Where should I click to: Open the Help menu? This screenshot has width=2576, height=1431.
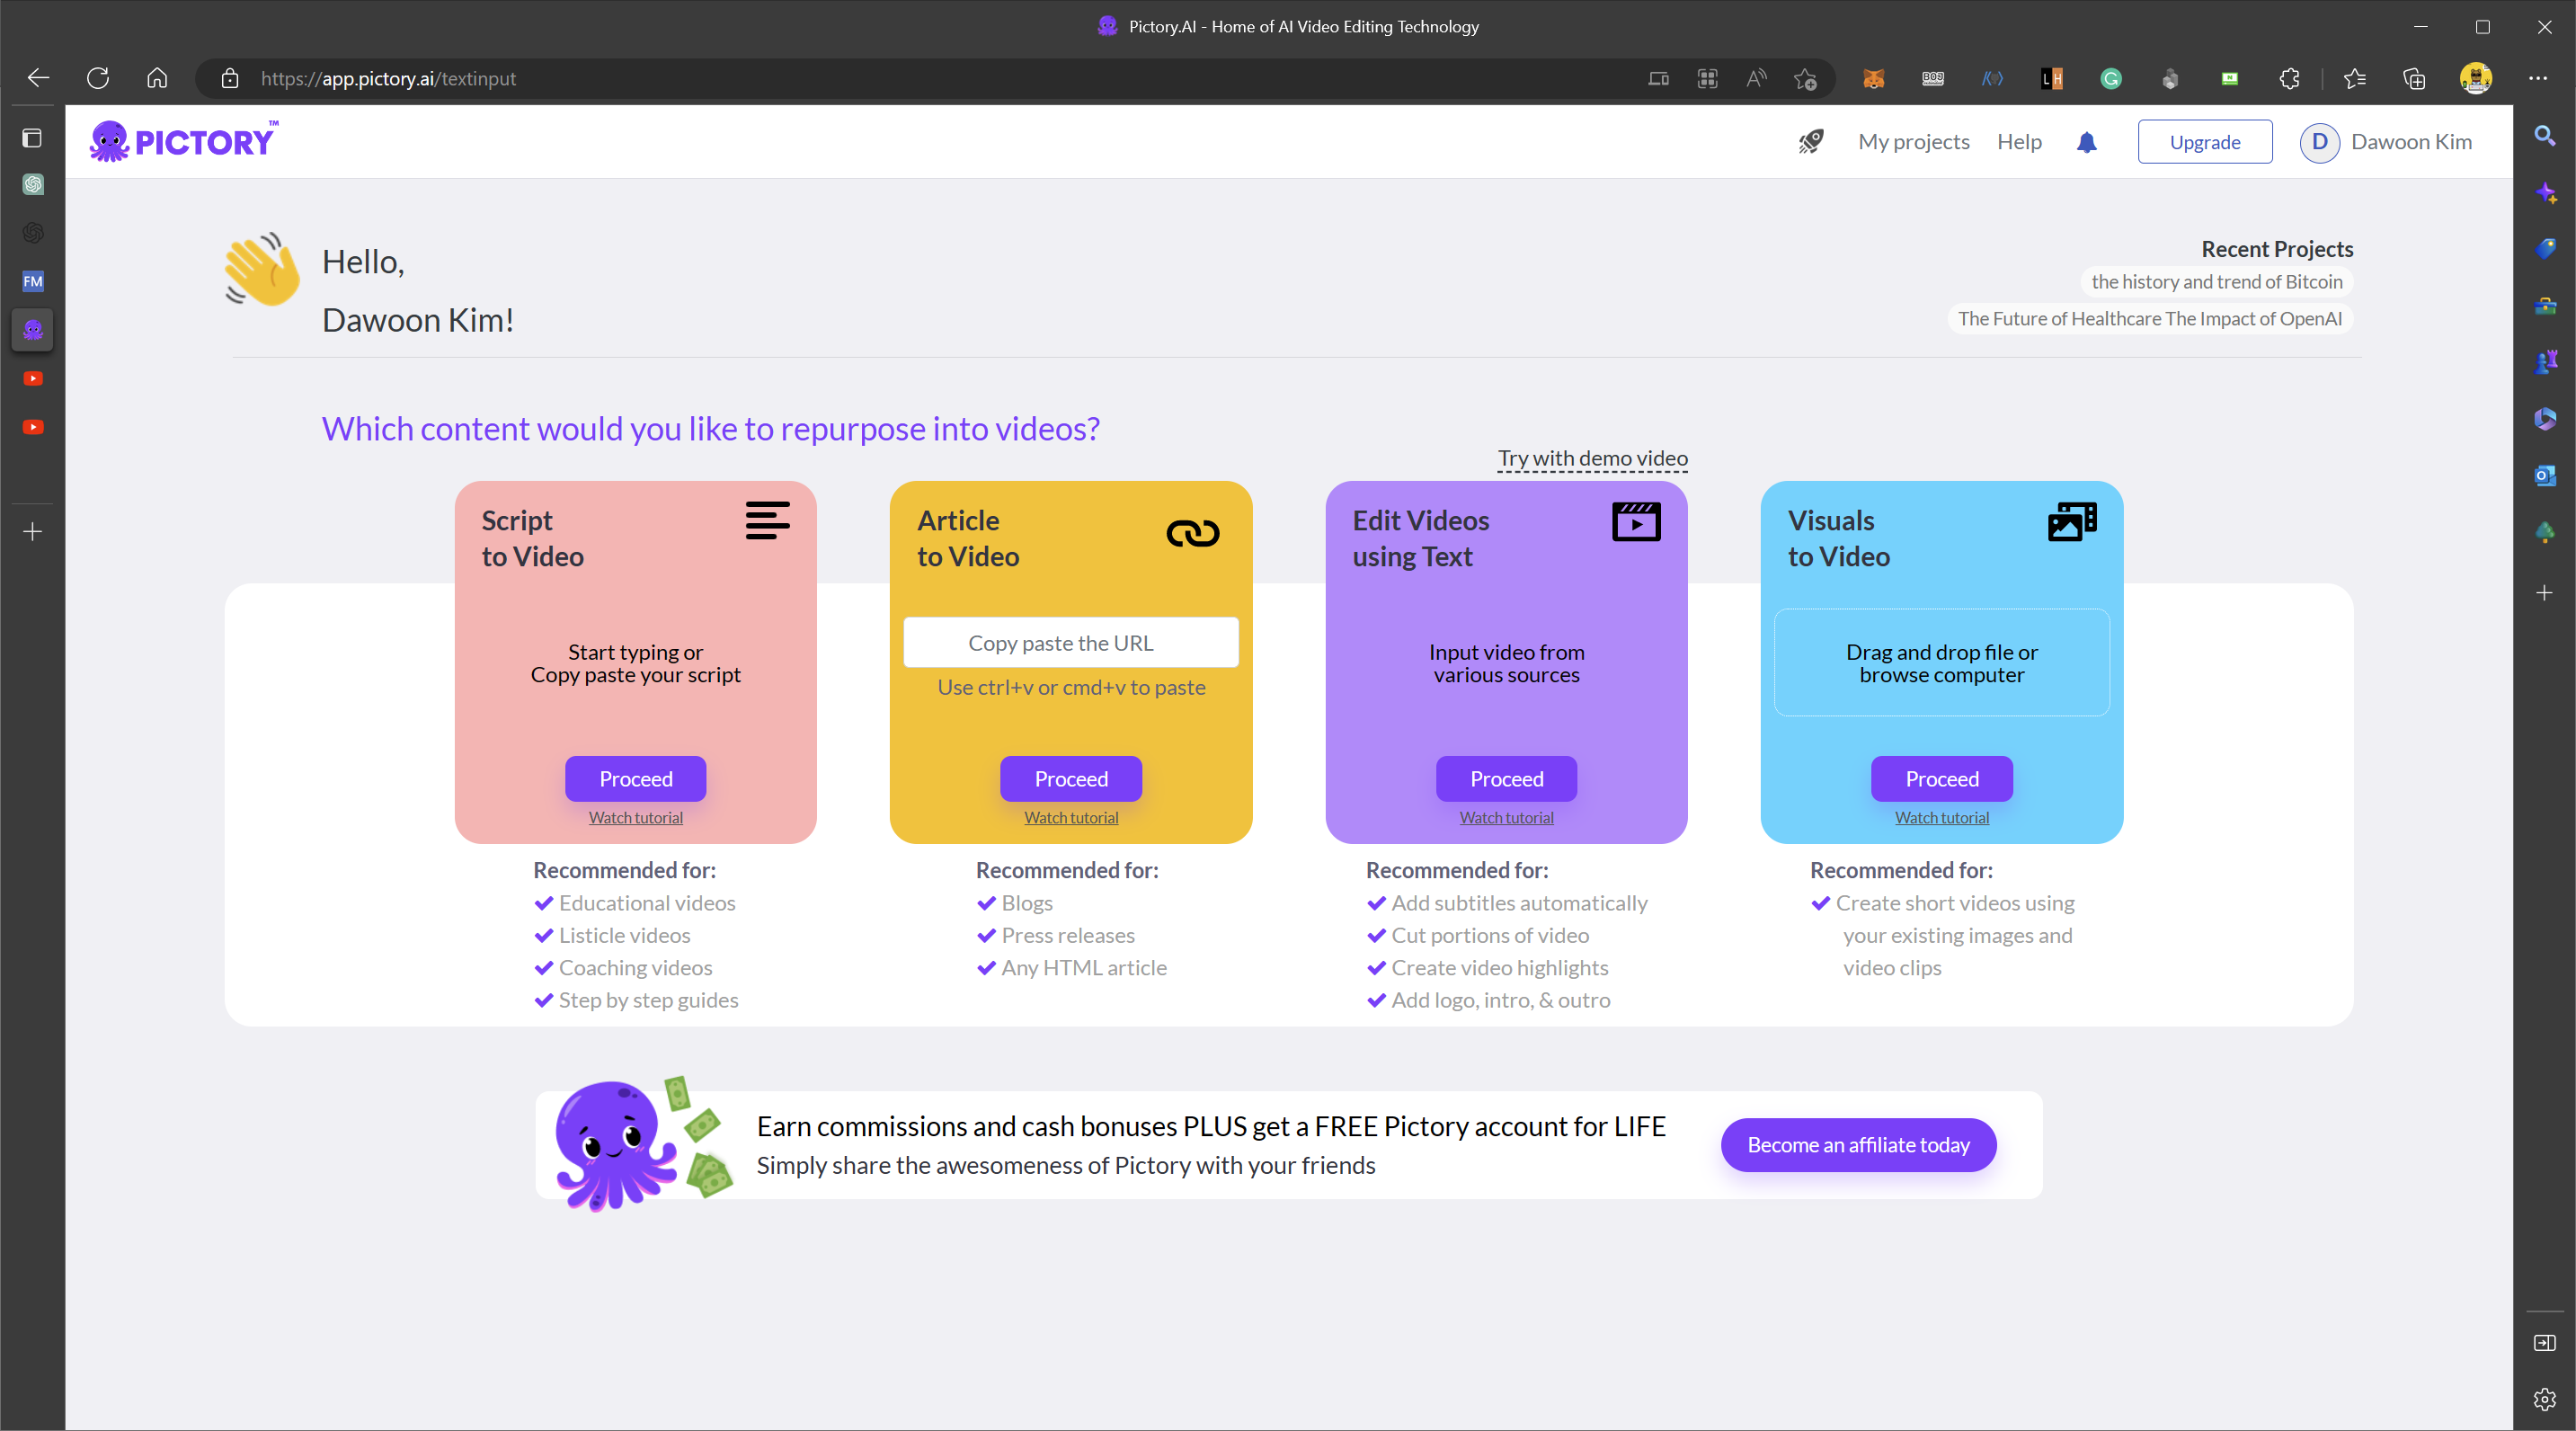pos(2018,142)
